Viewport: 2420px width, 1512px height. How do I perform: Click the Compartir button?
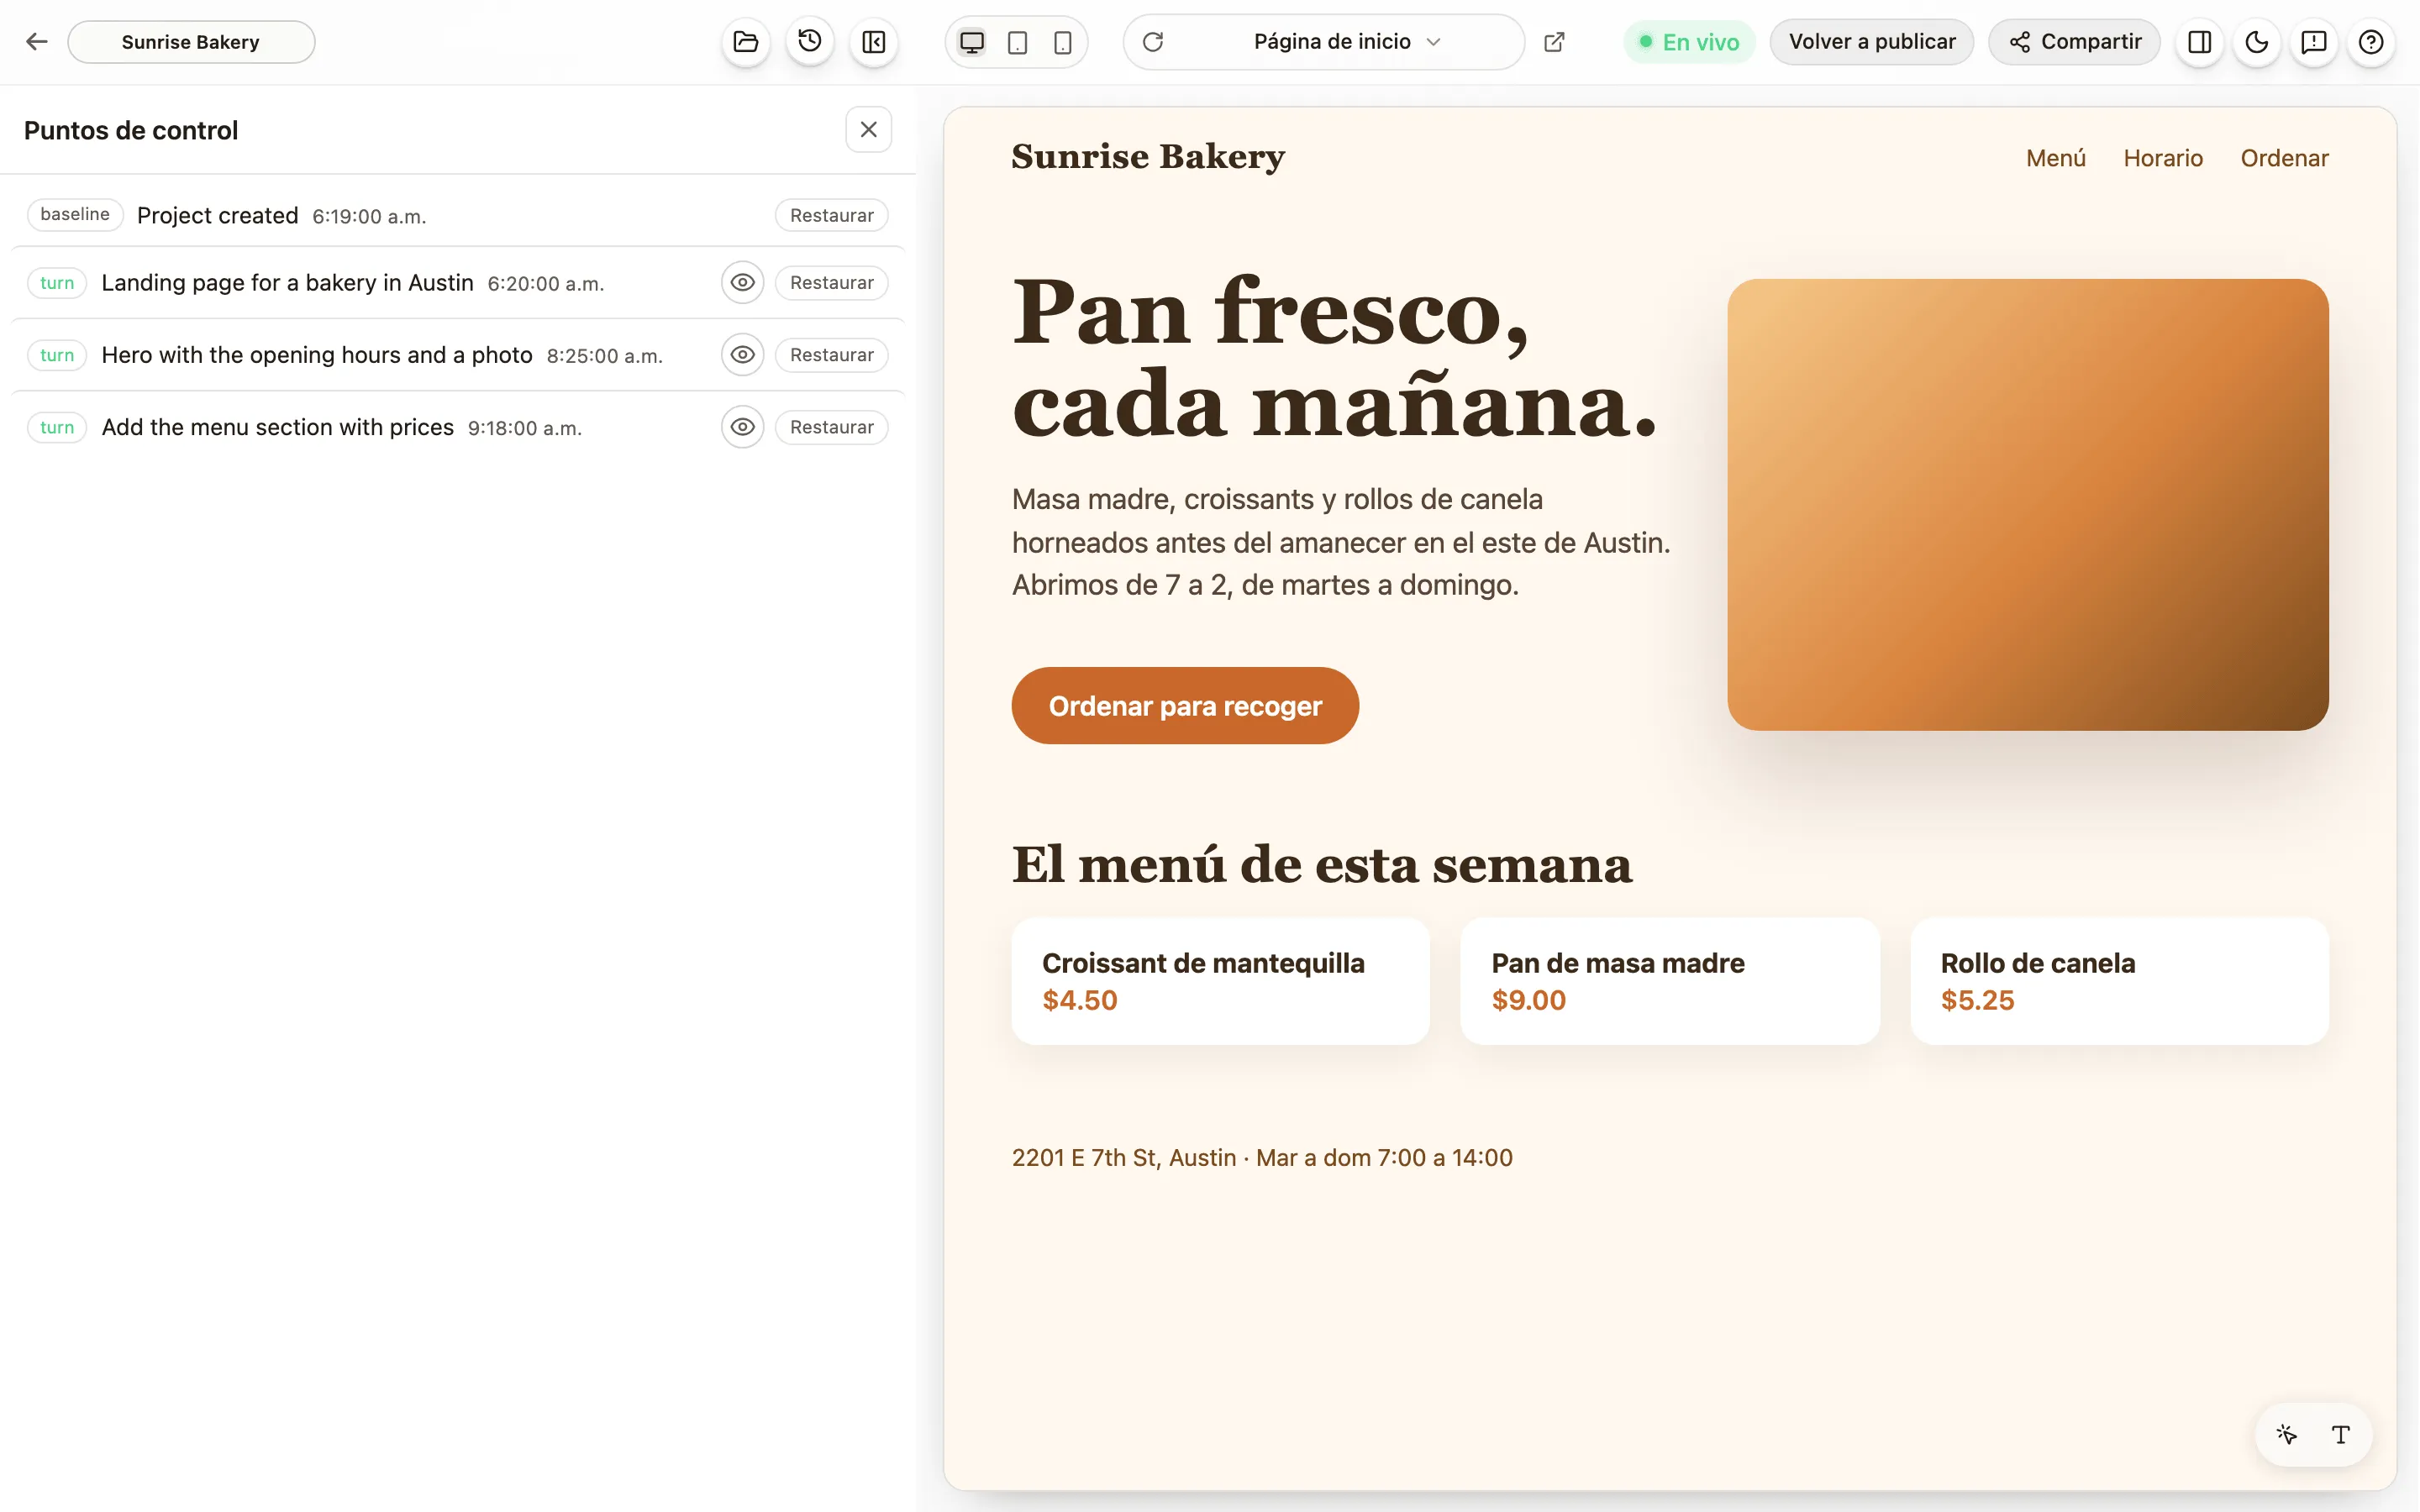tap(2074, 42)
